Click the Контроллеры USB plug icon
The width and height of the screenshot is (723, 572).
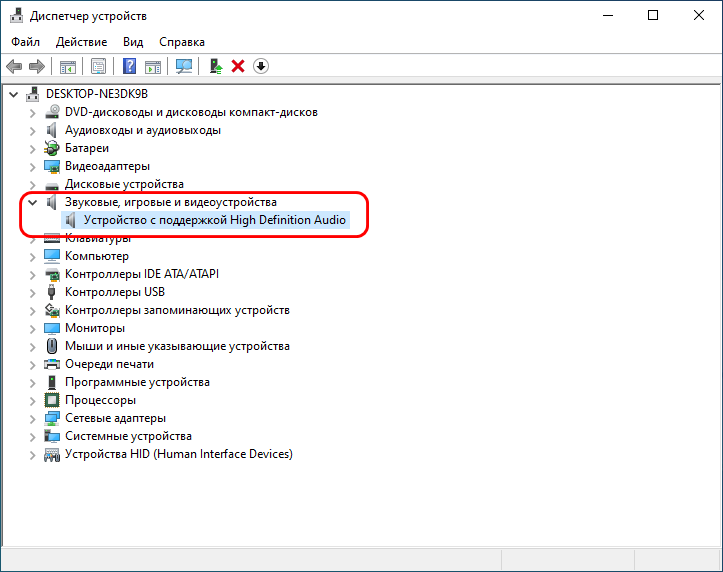point(52,292)
